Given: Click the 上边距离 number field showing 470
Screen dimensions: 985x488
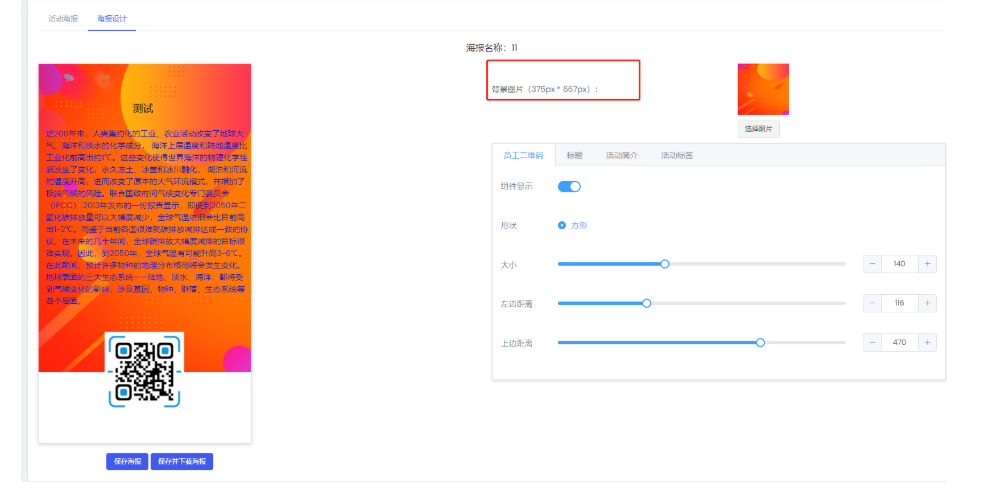Looking at the screenshot, I should (x=900, y=343).
